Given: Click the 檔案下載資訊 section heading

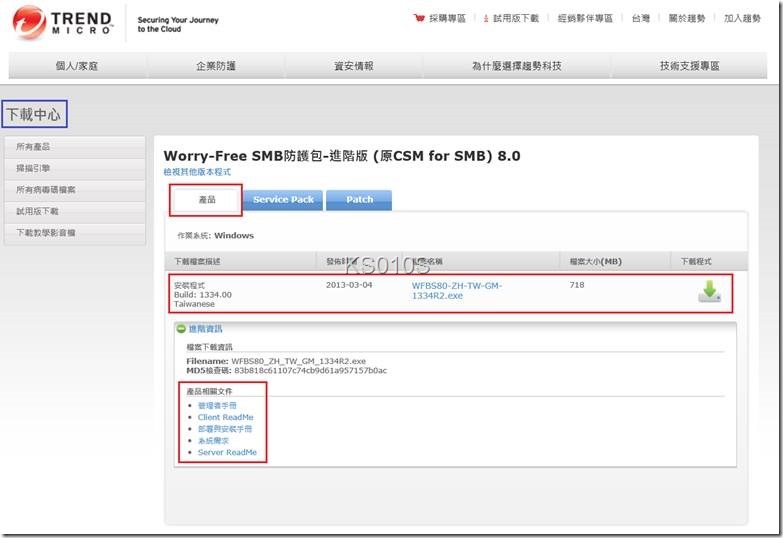Looking at the screenshot, I should [x=209, y=347].
